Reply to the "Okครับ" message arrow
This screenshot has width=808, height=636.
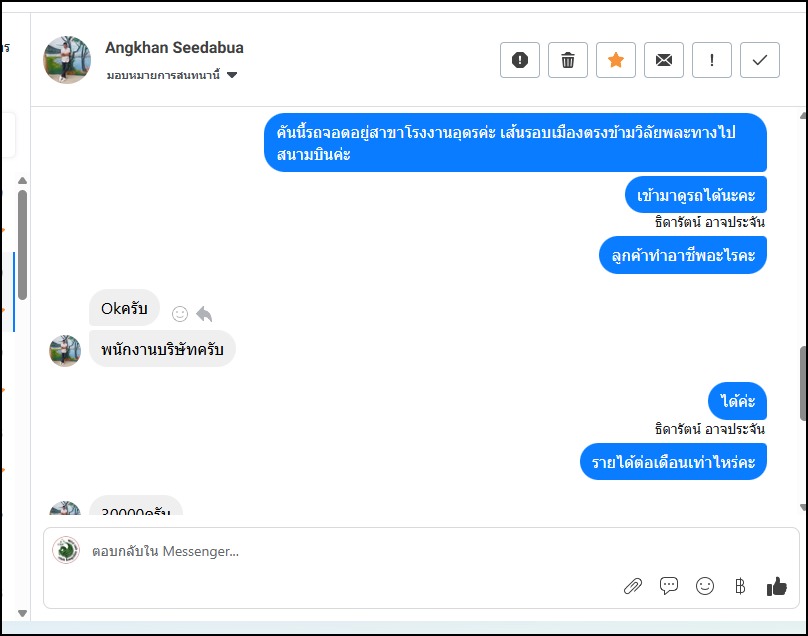[204, 314]
